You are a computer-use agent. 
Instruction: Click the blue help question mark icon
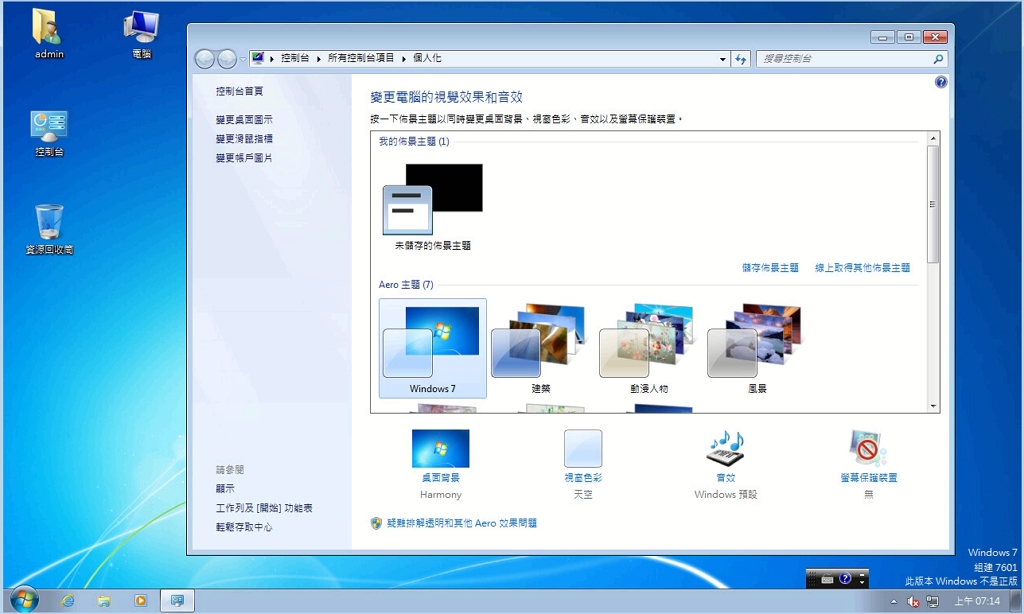(x=940, y=82)
